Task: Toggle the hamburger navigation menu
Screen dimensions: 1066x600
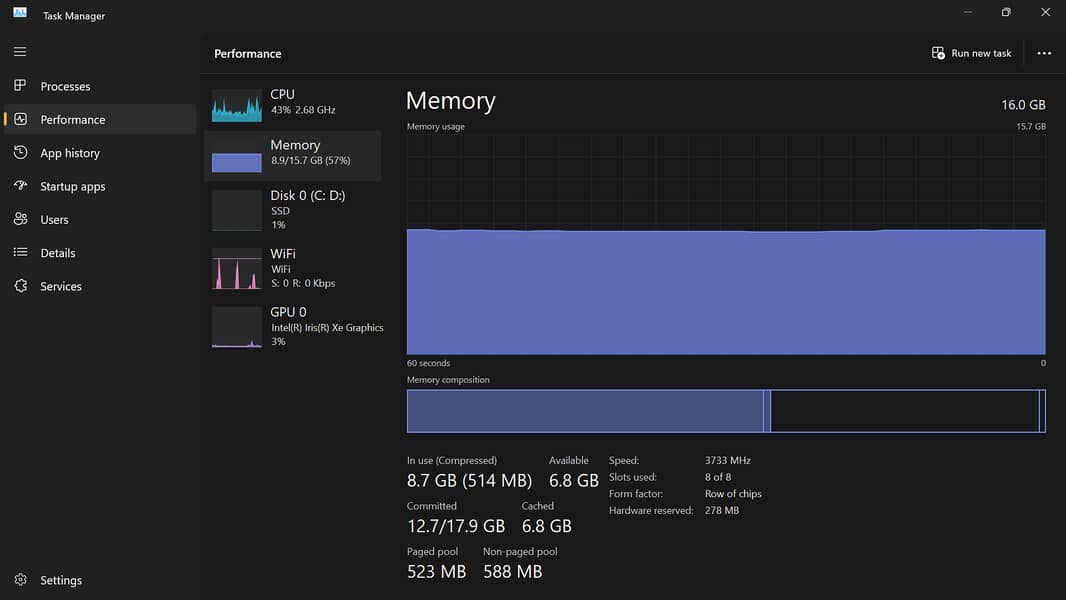Action: point(20,51)
